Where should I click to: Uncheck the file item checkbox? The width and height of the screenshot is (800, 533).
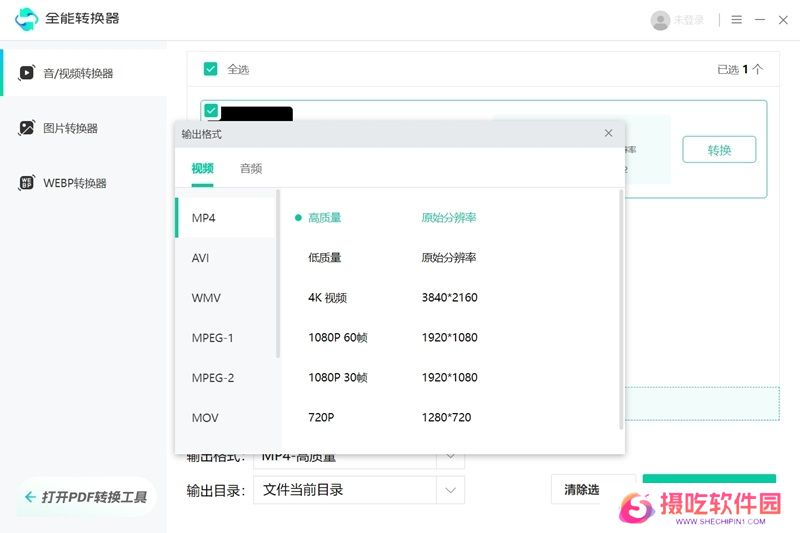pos(211,110)
